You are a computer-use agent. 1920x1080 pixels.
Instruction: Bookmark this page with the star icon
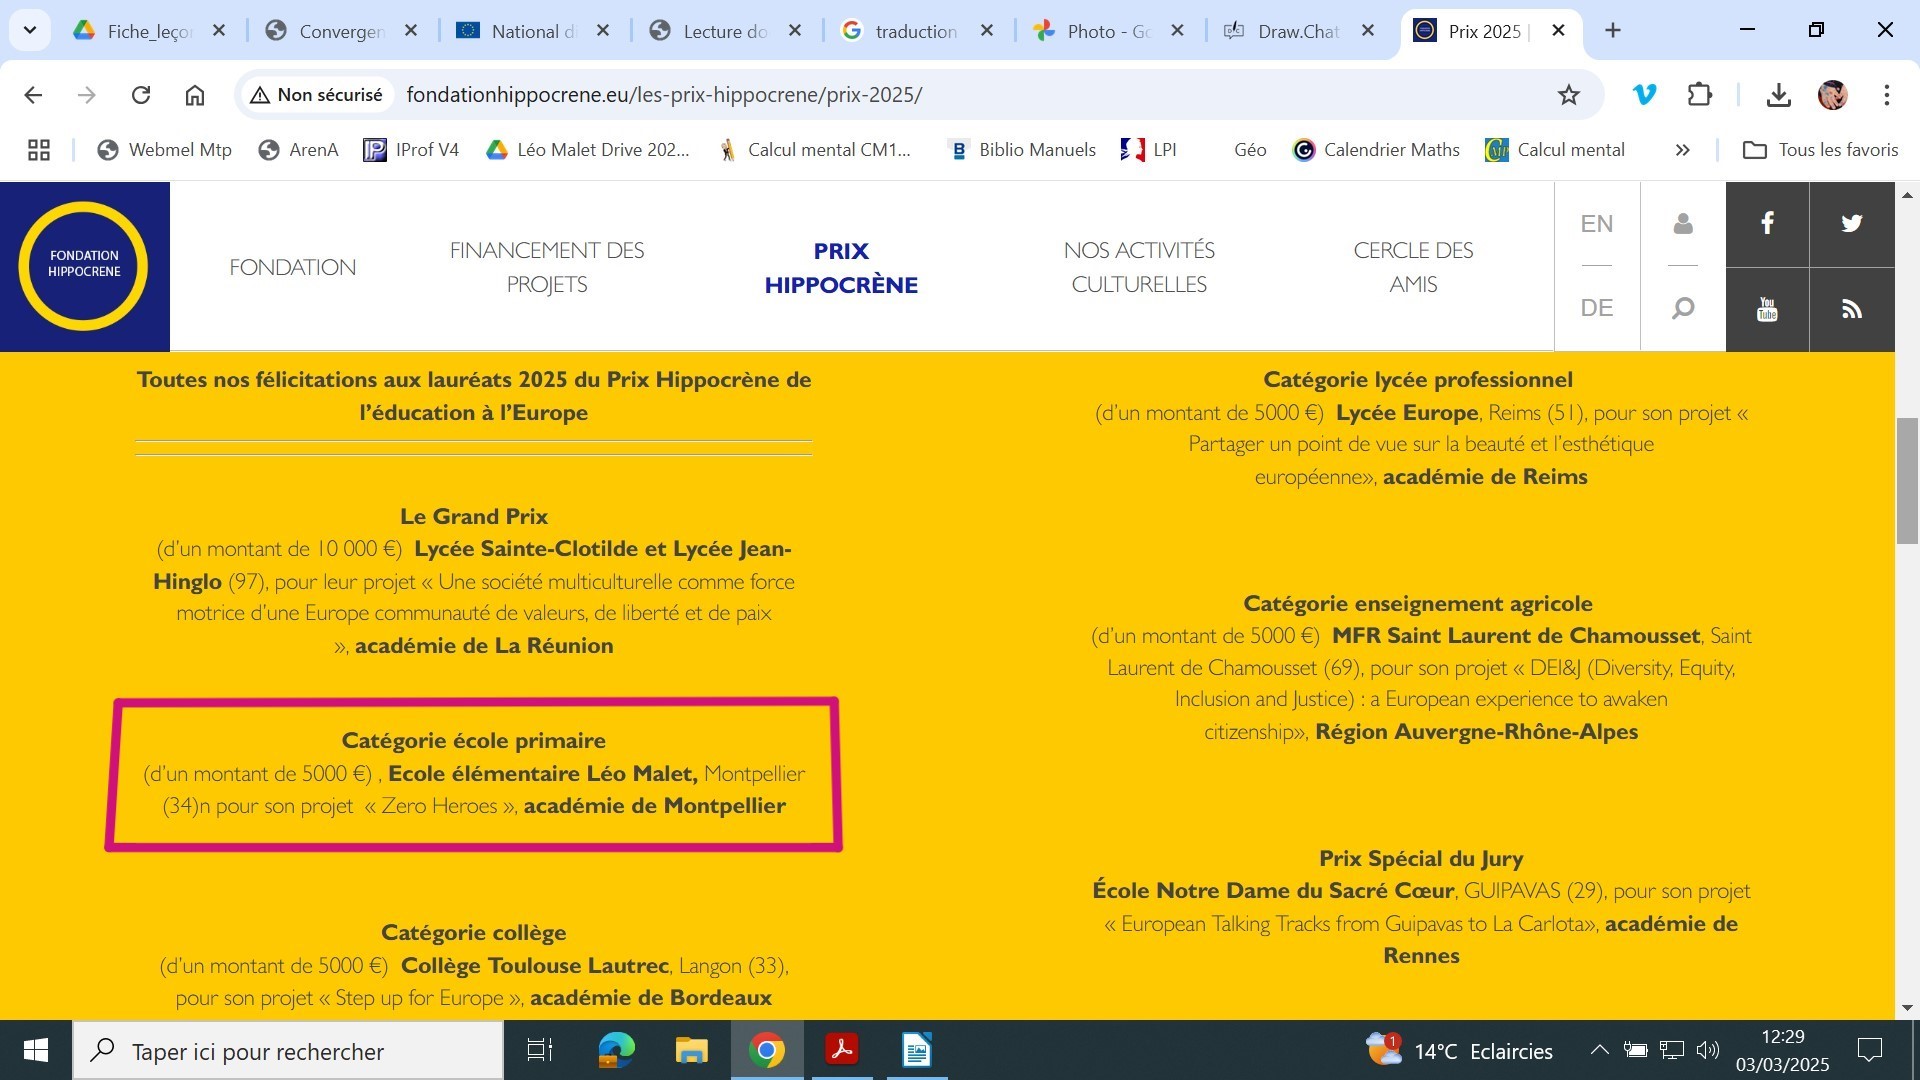click(x=1568, y=95)
